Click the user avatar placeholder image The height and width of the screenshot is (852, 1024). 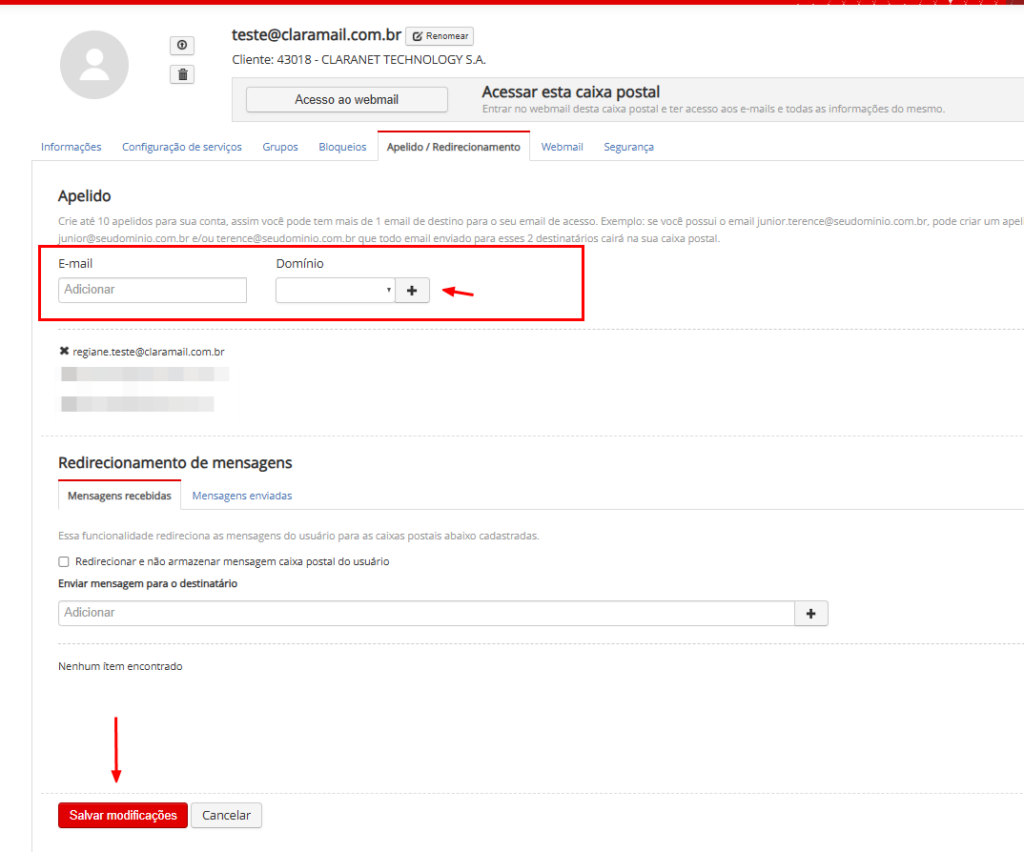pos(94,65)
